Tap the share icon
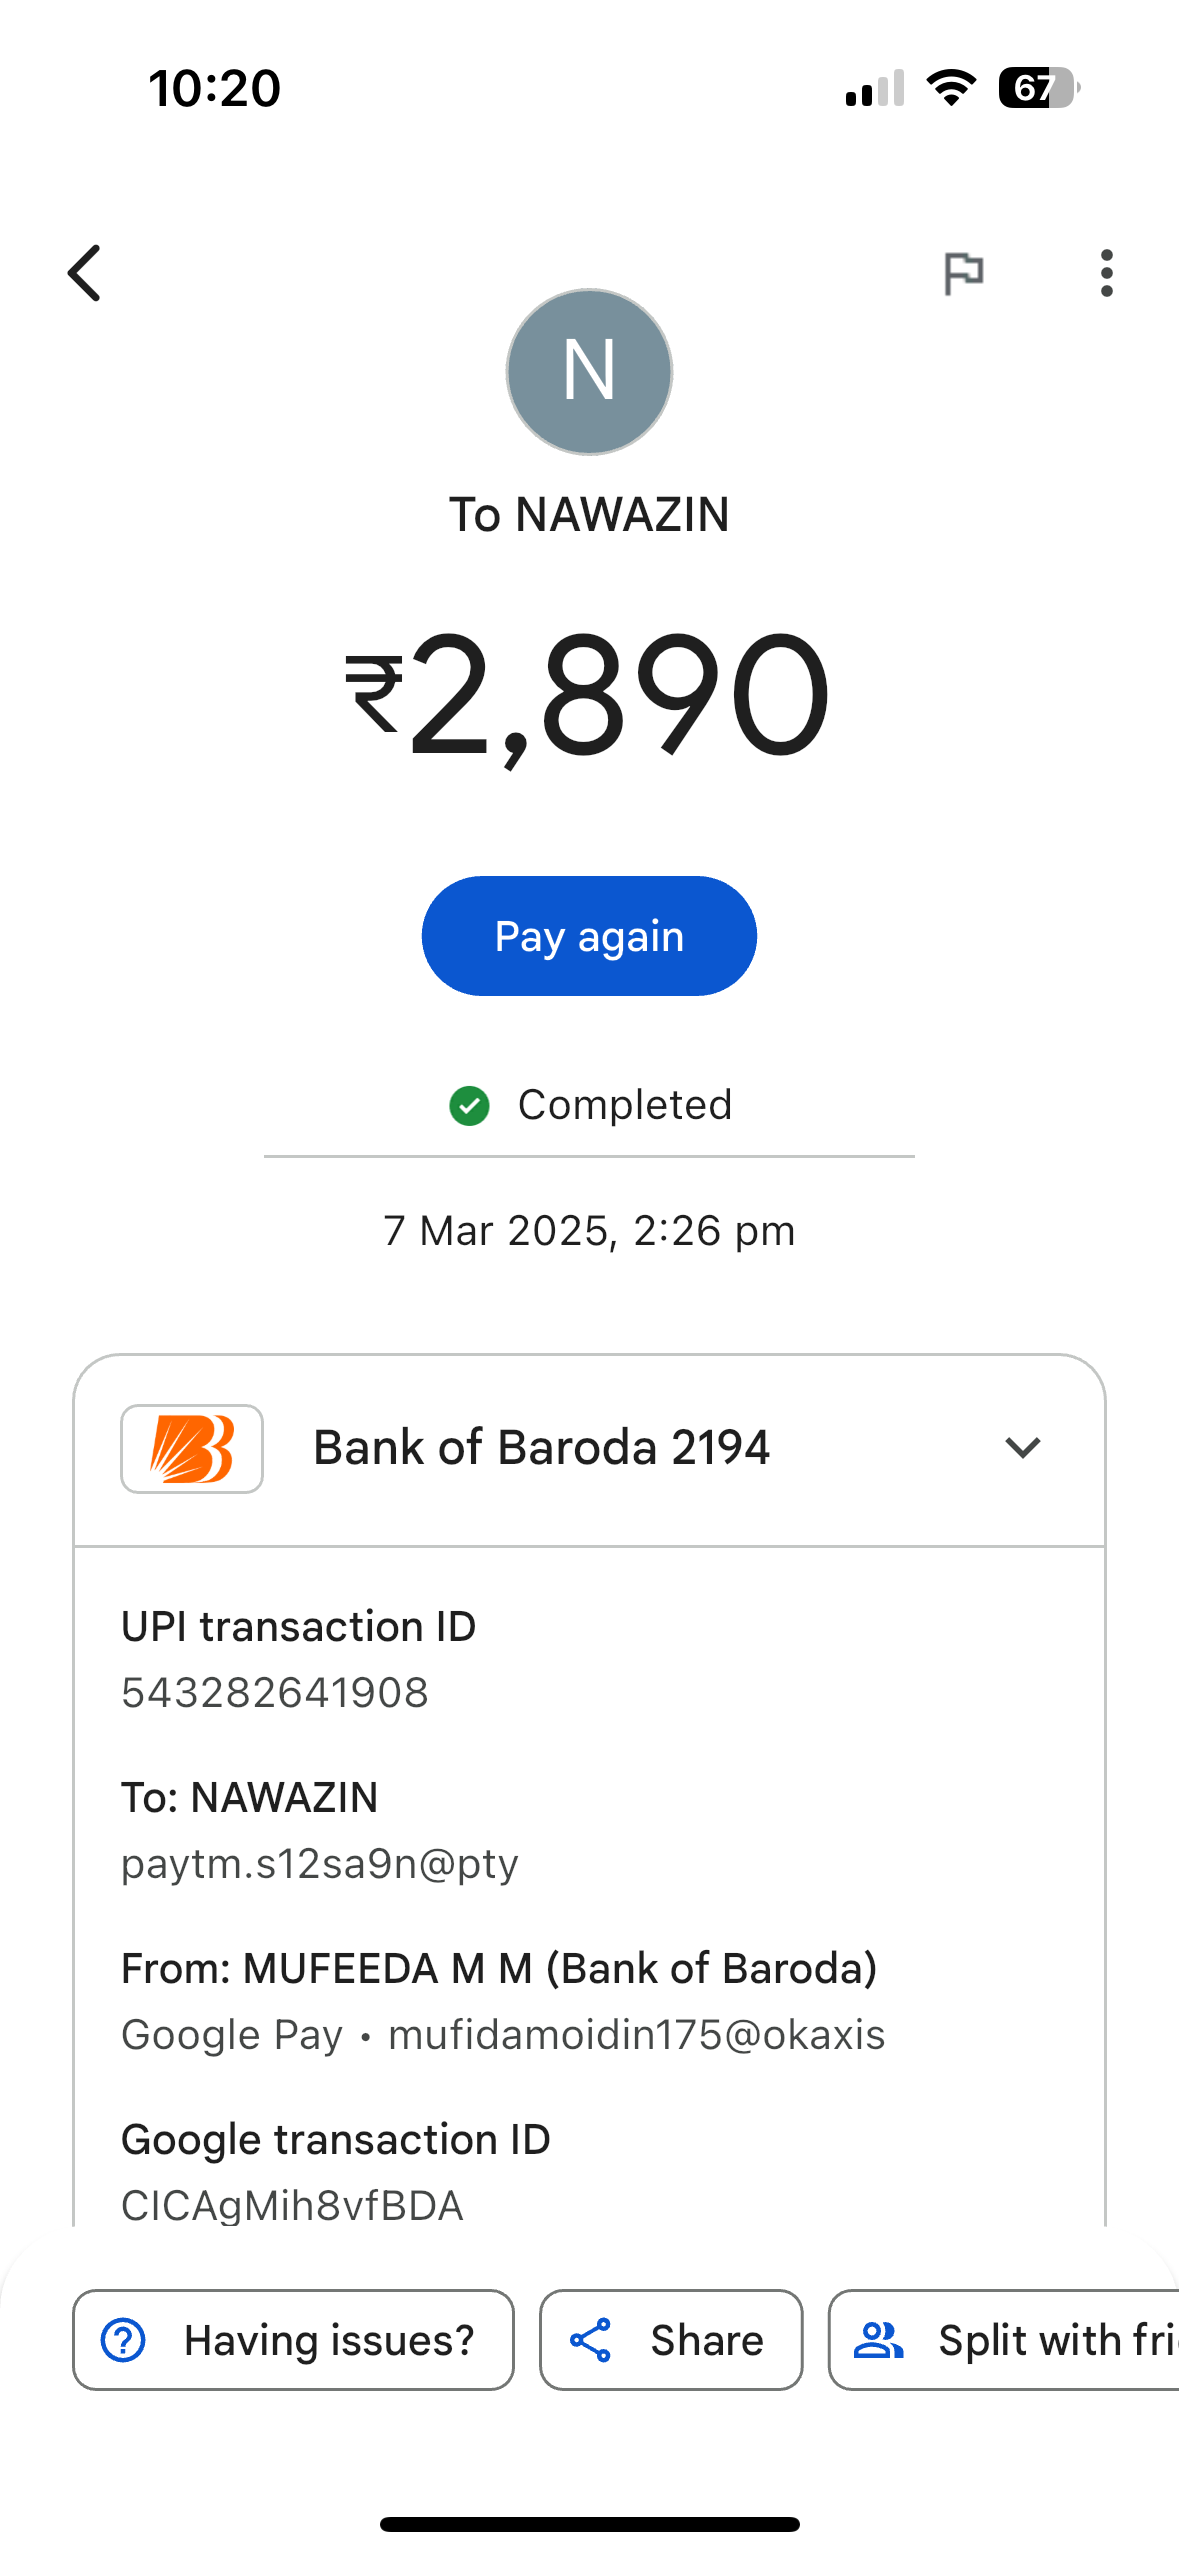This screenshot has width=1179, height=2556. coord(591,2340)
